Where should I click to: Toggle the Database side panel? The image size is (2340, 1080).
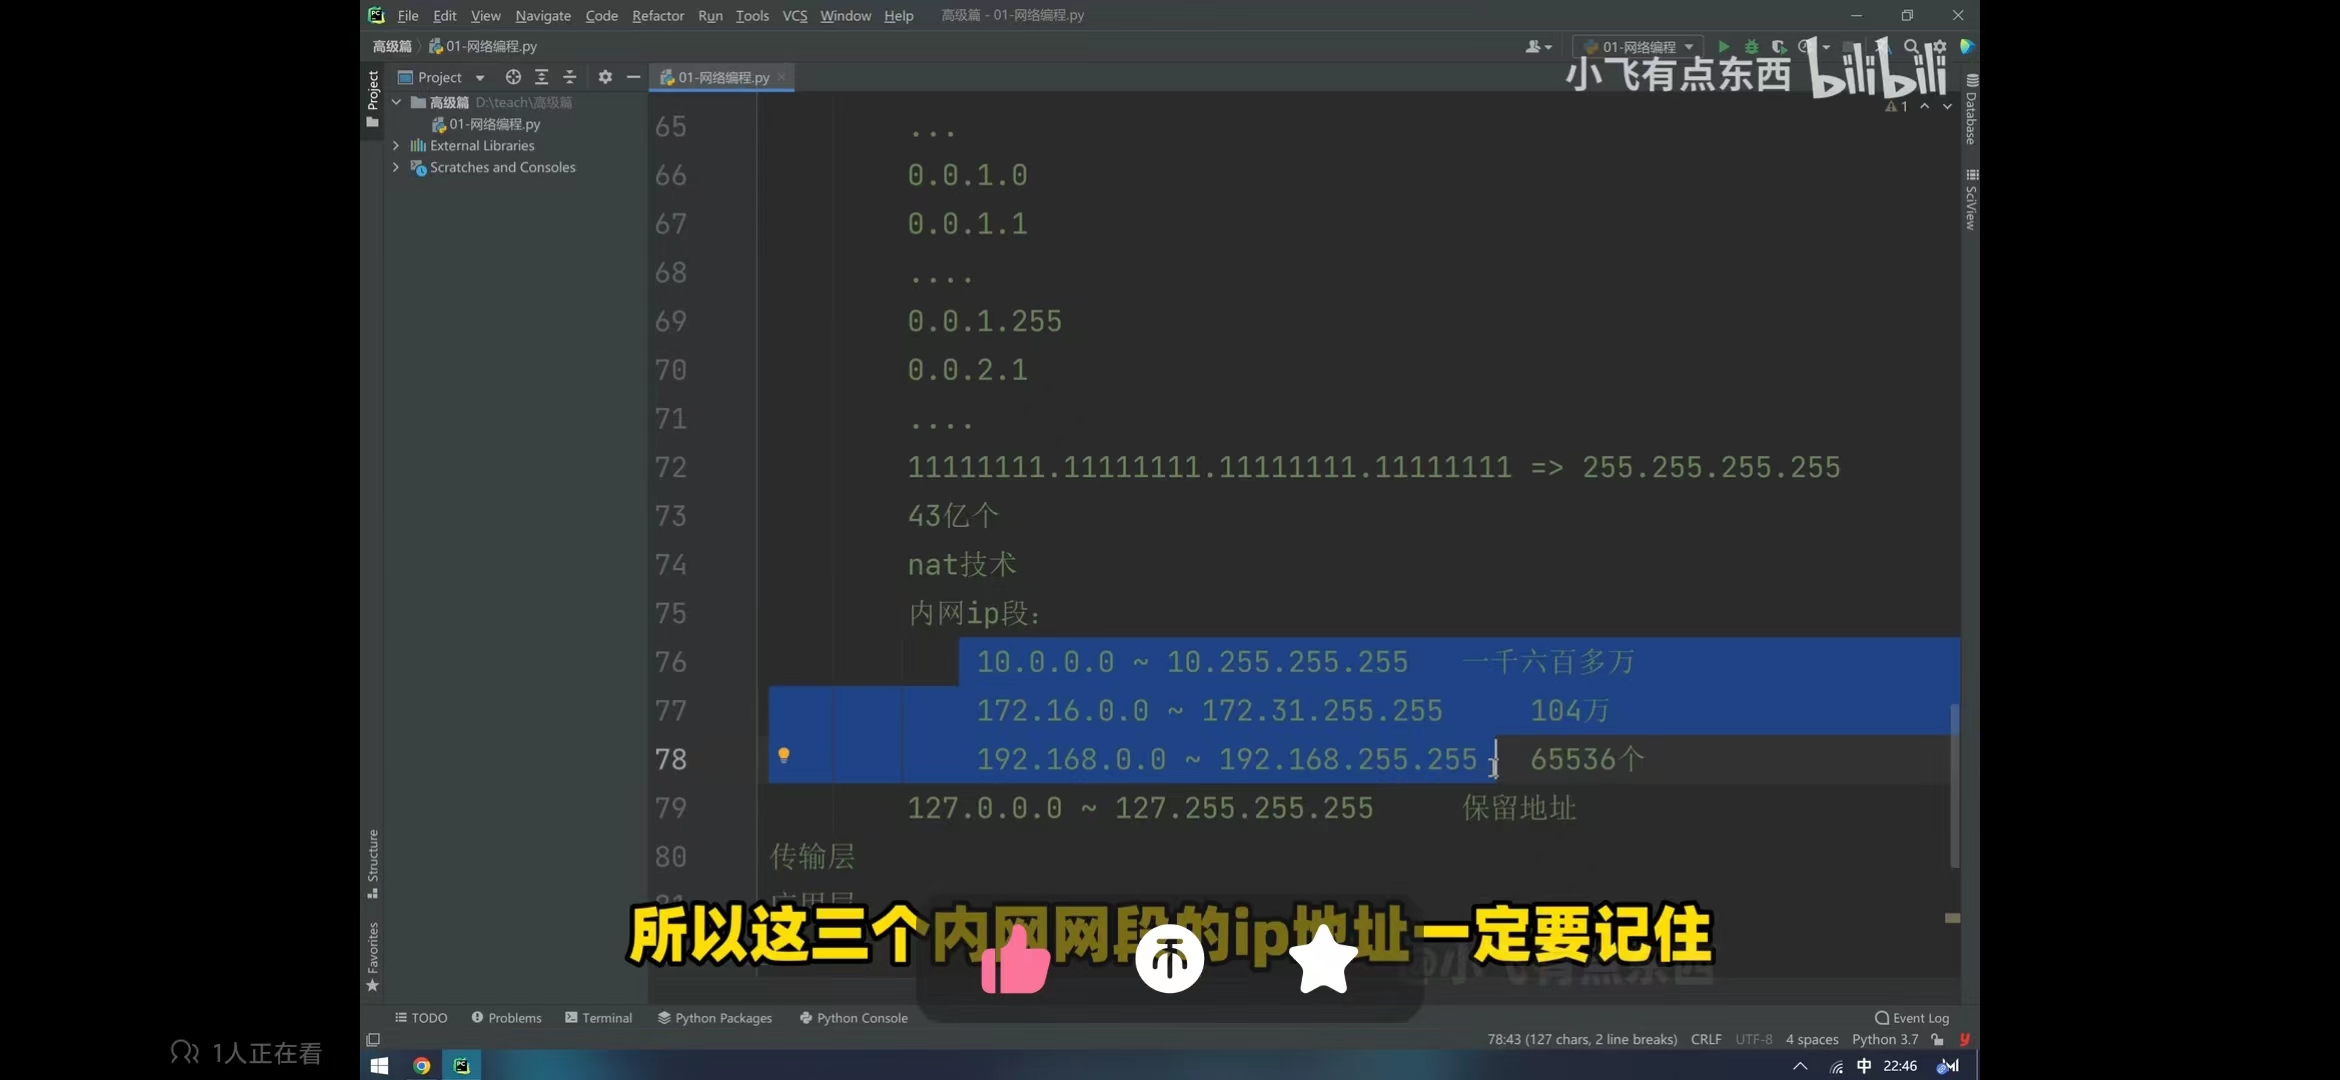[1970, 110]
